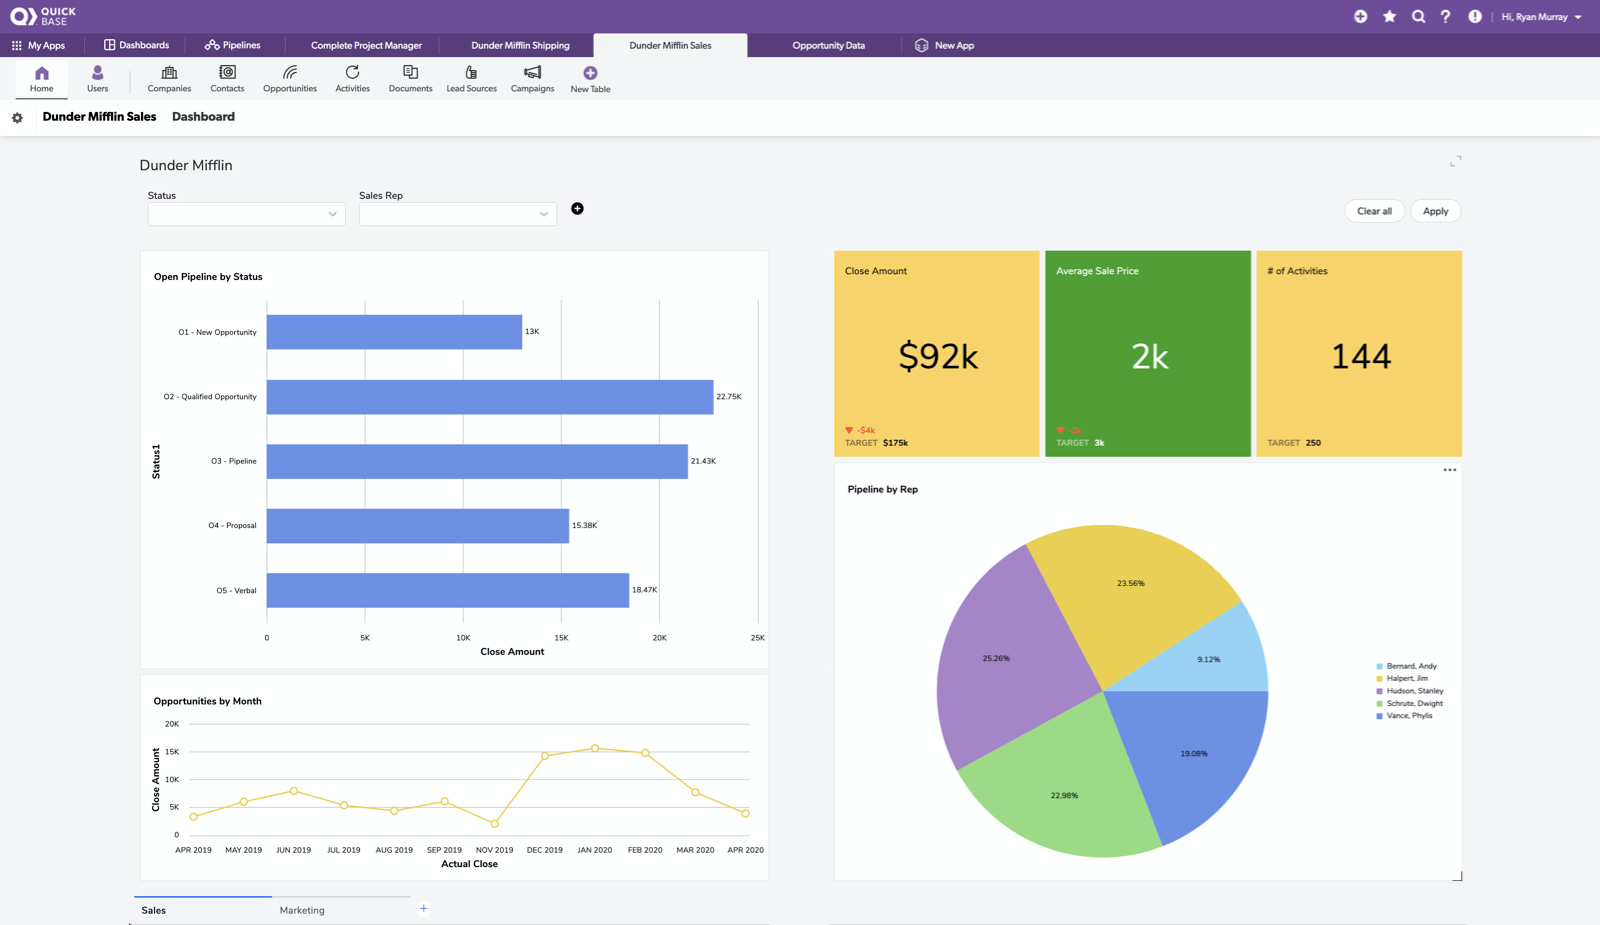
Task: Click the Opportunities by Month title
Action: click(207, 701)
